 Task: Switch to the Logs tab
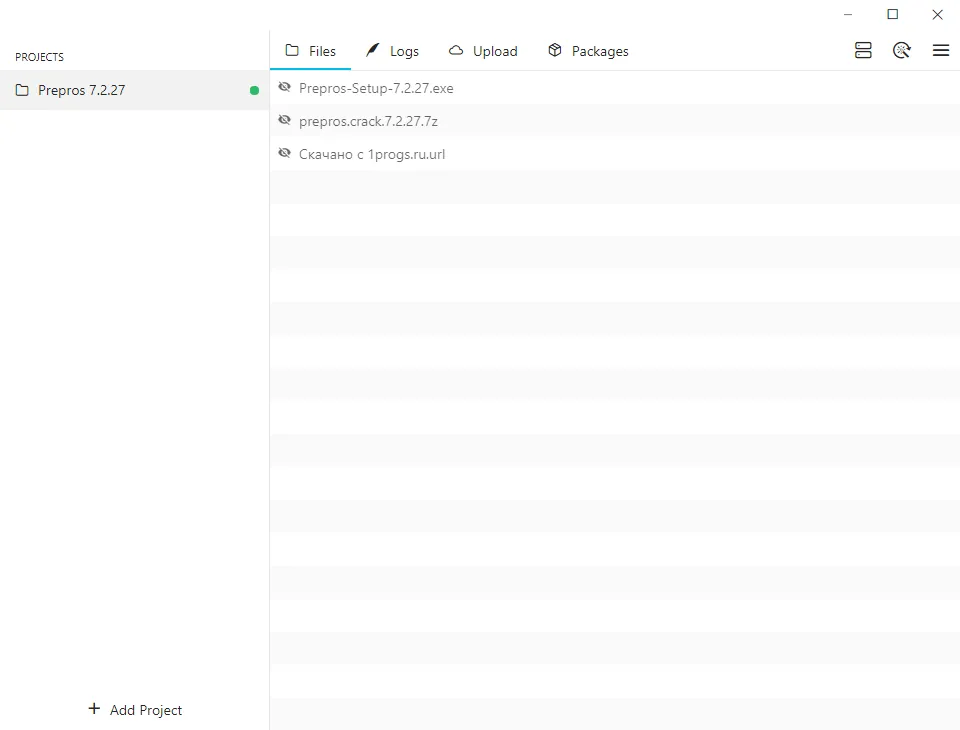pos(392,51)
